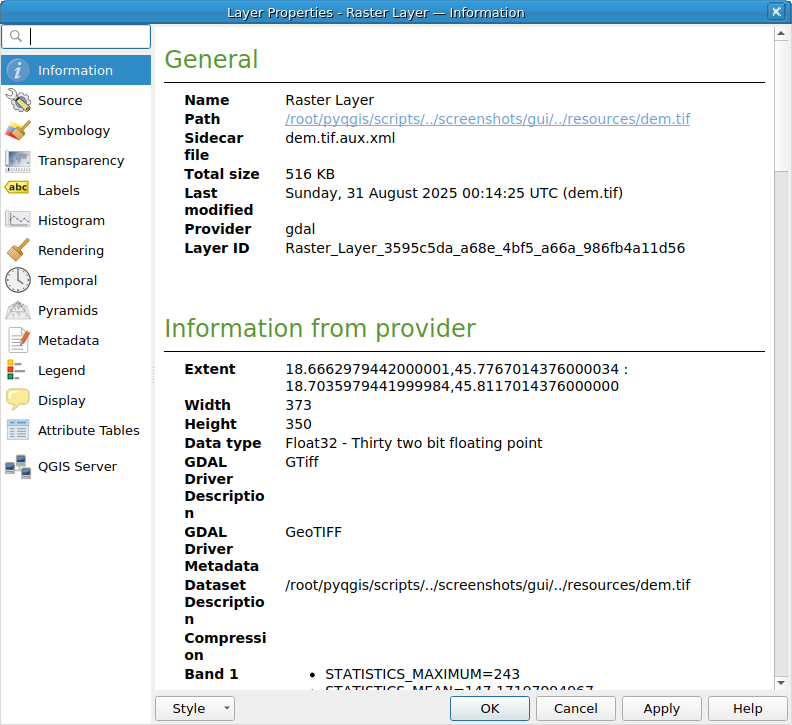This screenshot has height=725, width=792.
Task: Open the dem.tif path link
Action: 487,119
